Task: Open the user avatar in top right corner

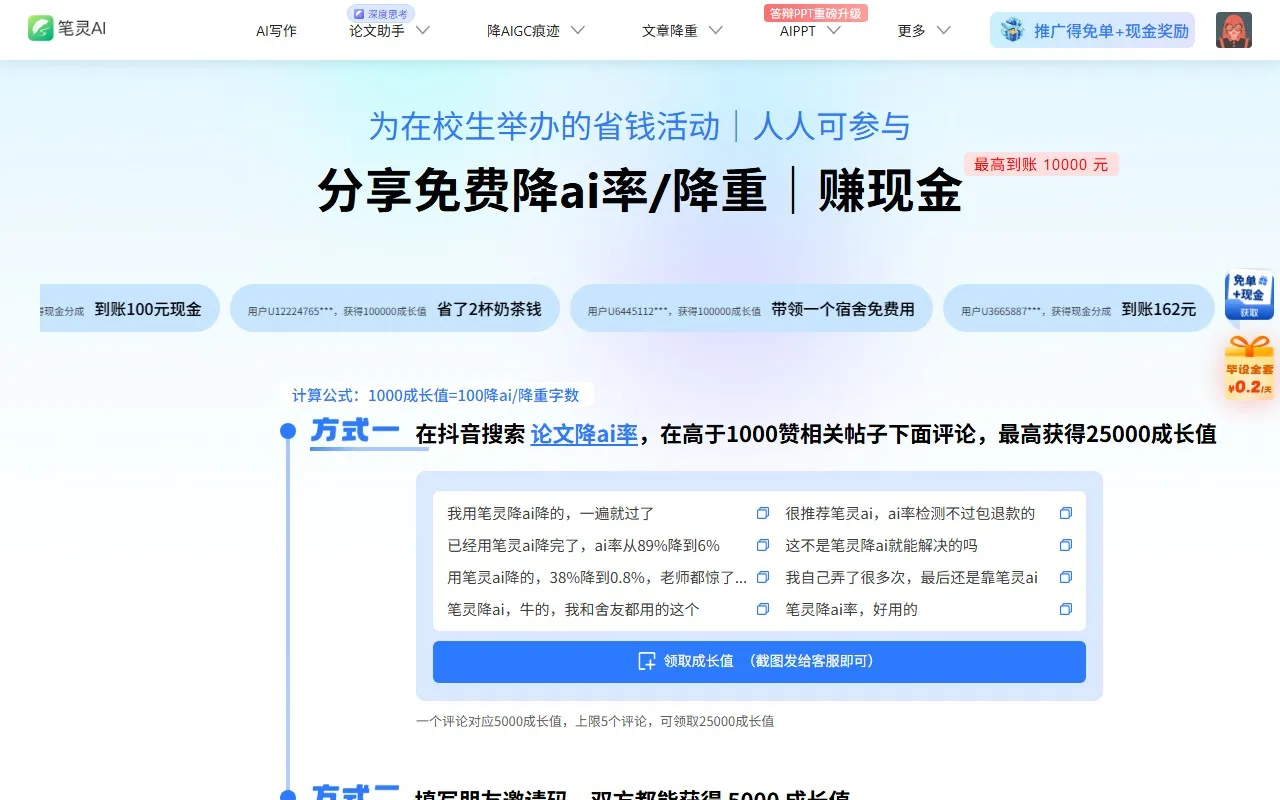Action: 1234,30
